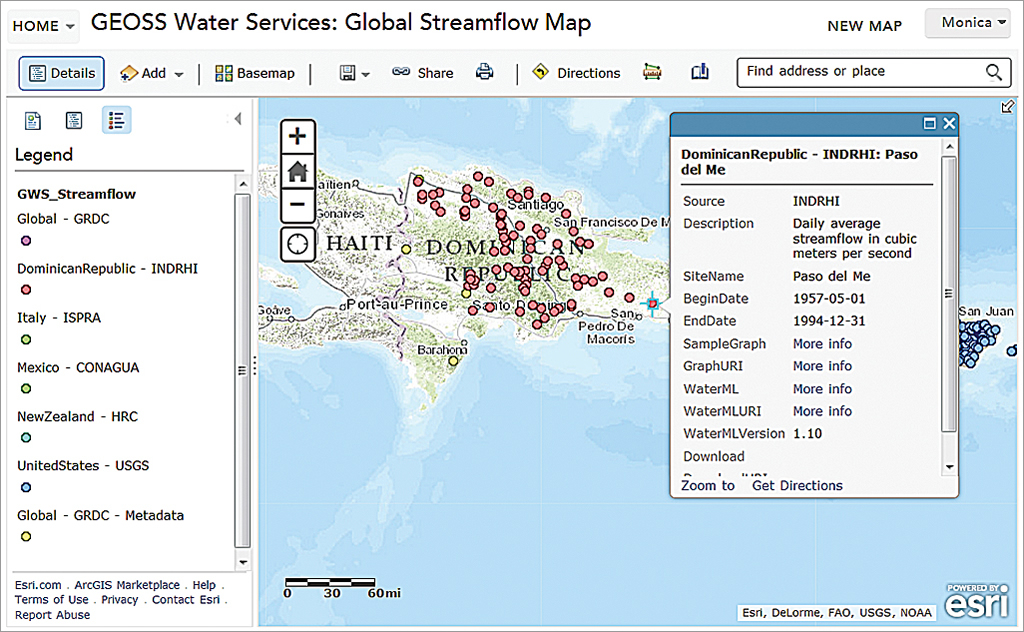This screenshot has width=1024, height=632.
Task: Expand the Monica user dropdown
Action: (967, 23)
